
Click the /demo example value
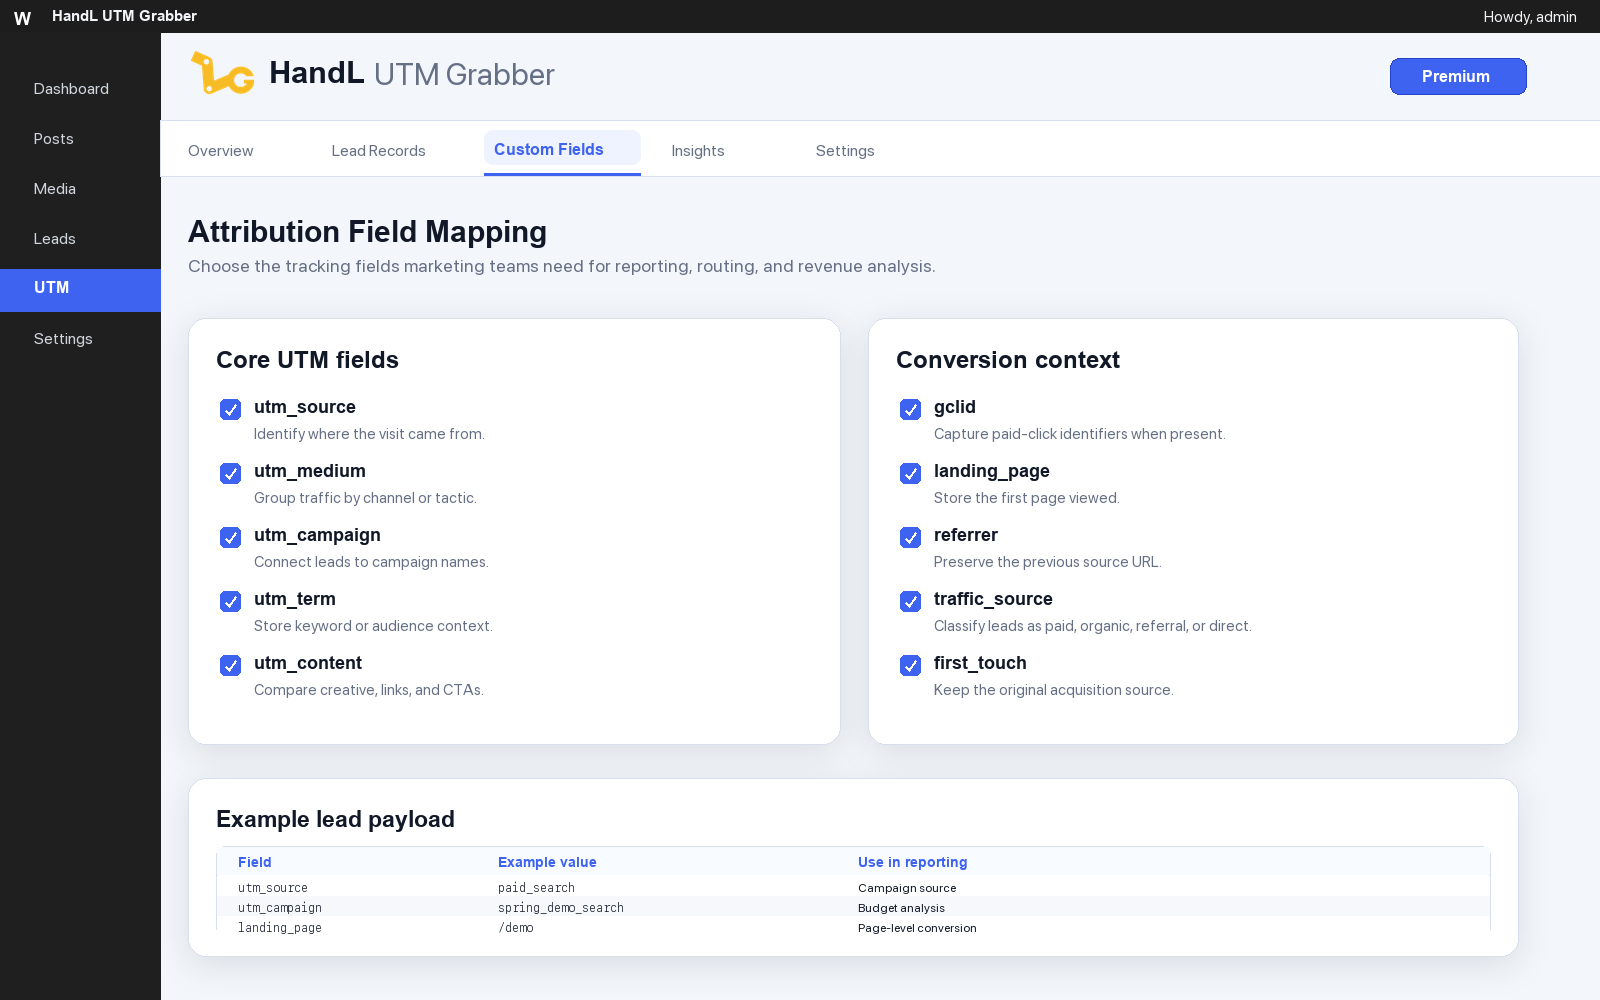point(516,928)
